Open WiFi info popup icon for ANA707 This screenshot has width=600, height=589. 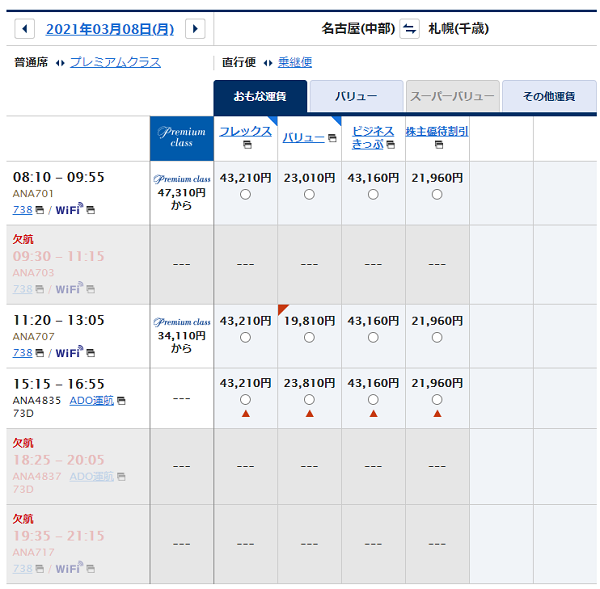[x=90, y=353]
